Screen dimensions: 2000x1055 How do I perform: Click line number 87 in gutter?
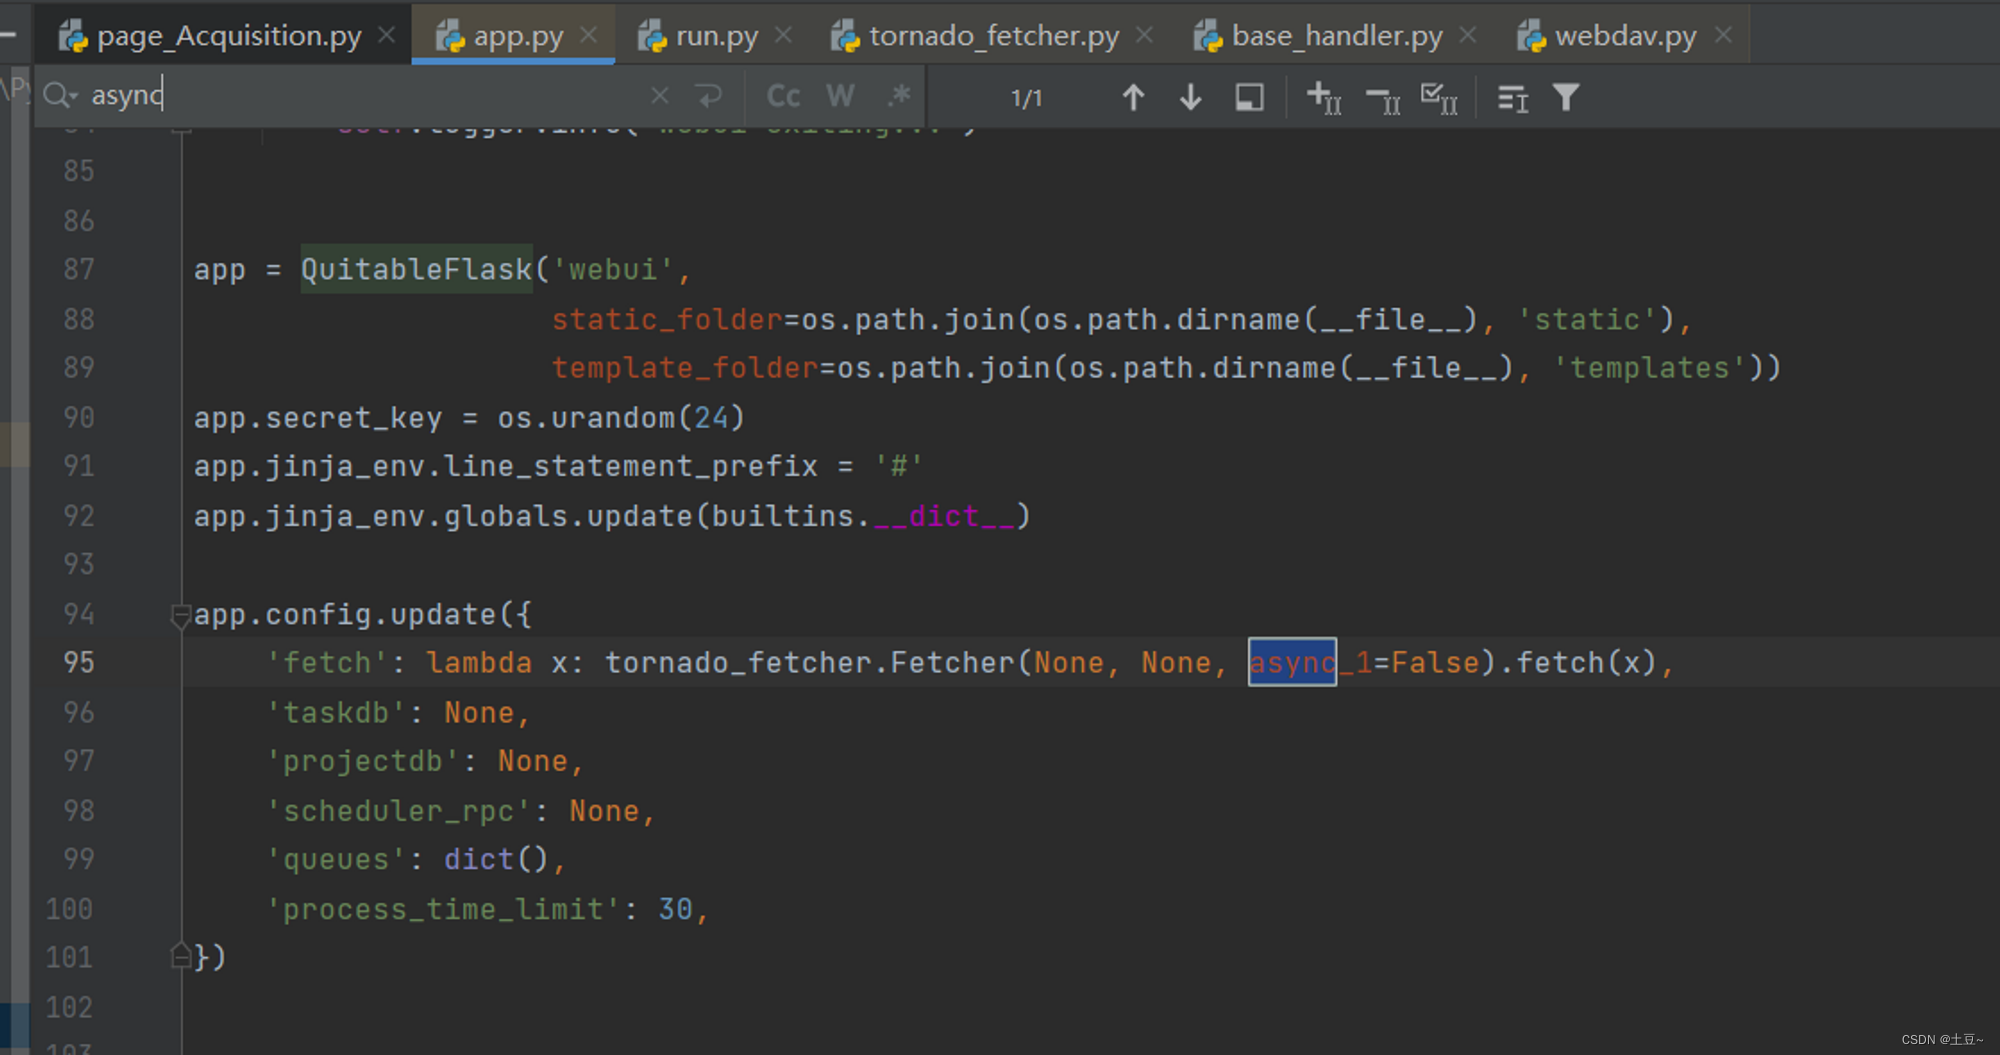pos(79,269)
